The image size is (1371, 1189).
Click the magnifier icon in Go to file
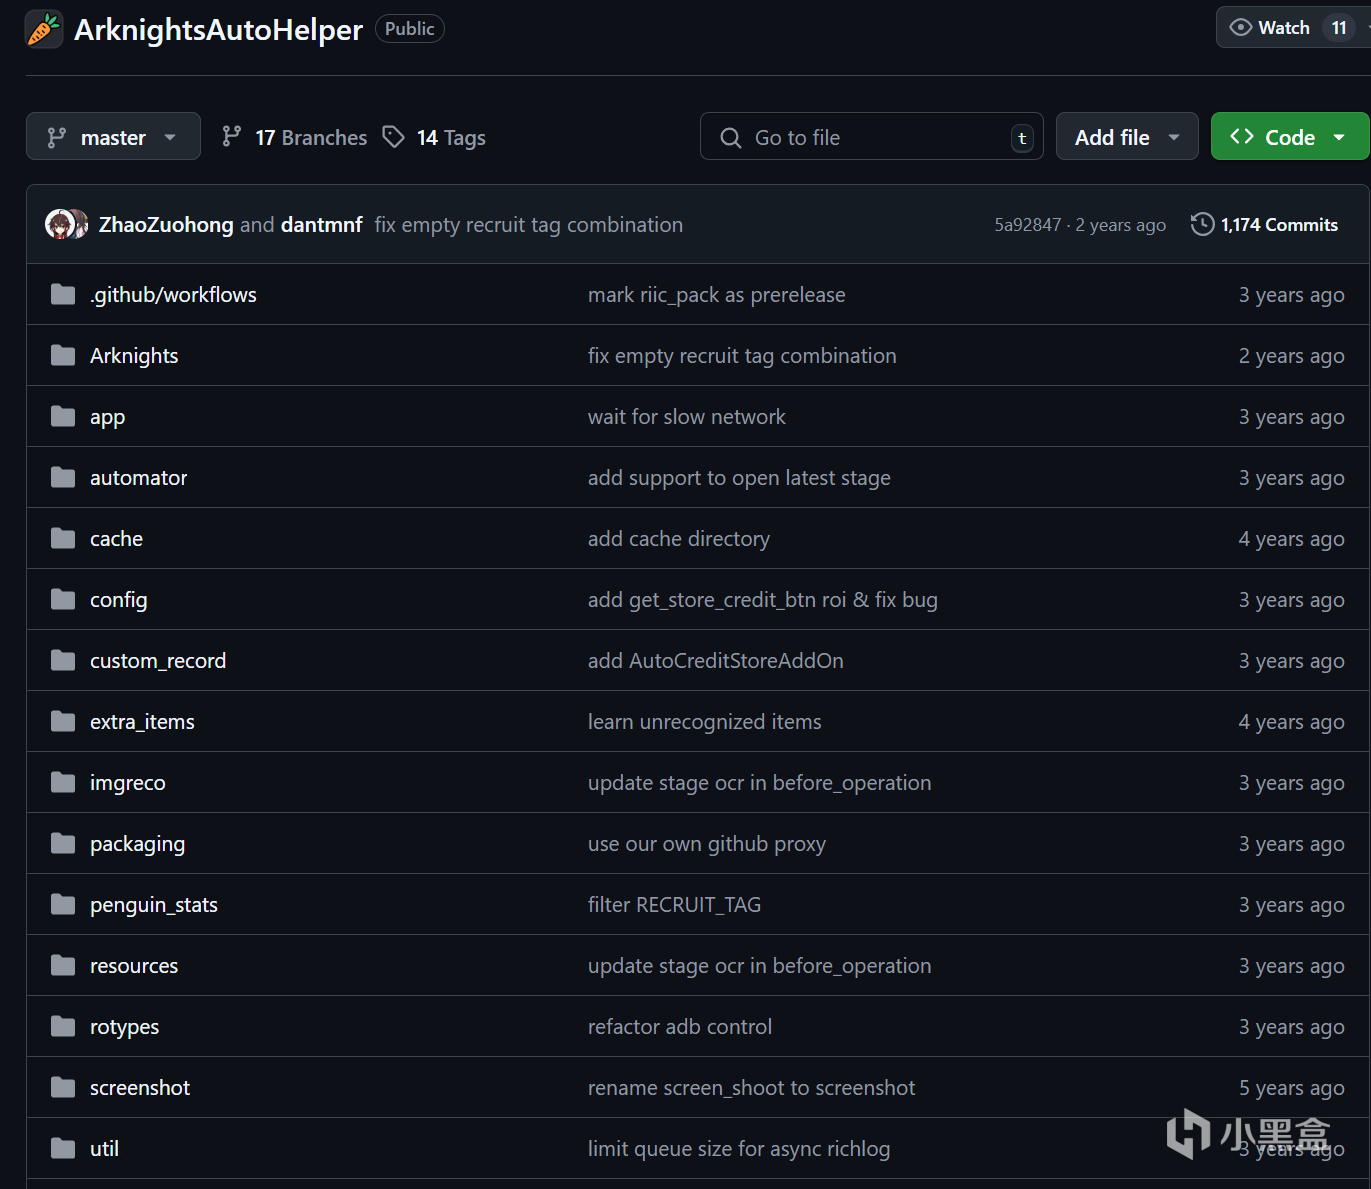coord(731,138)
